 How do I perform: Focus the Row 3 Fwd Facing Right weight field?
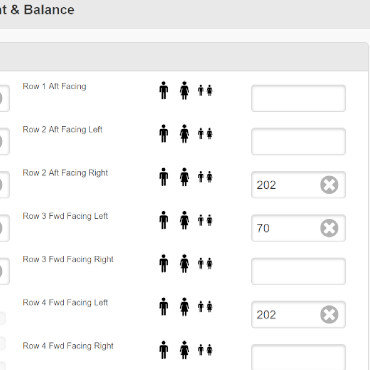pyautogui.click(x=298, y=271)
